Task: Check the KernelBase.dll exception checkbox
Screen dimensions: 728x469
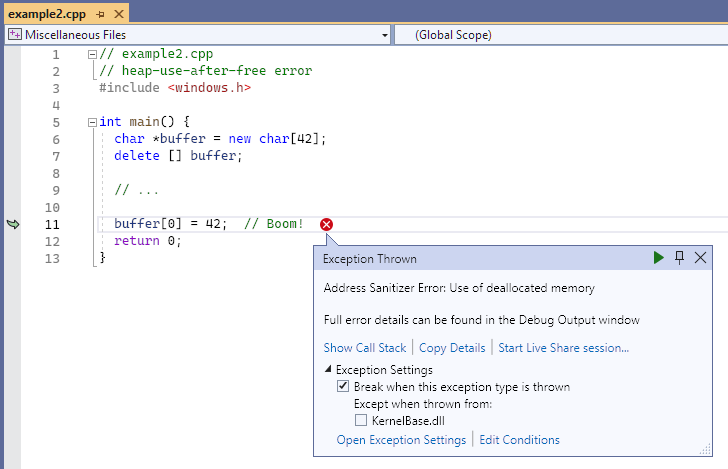Action: pos(361,420)
